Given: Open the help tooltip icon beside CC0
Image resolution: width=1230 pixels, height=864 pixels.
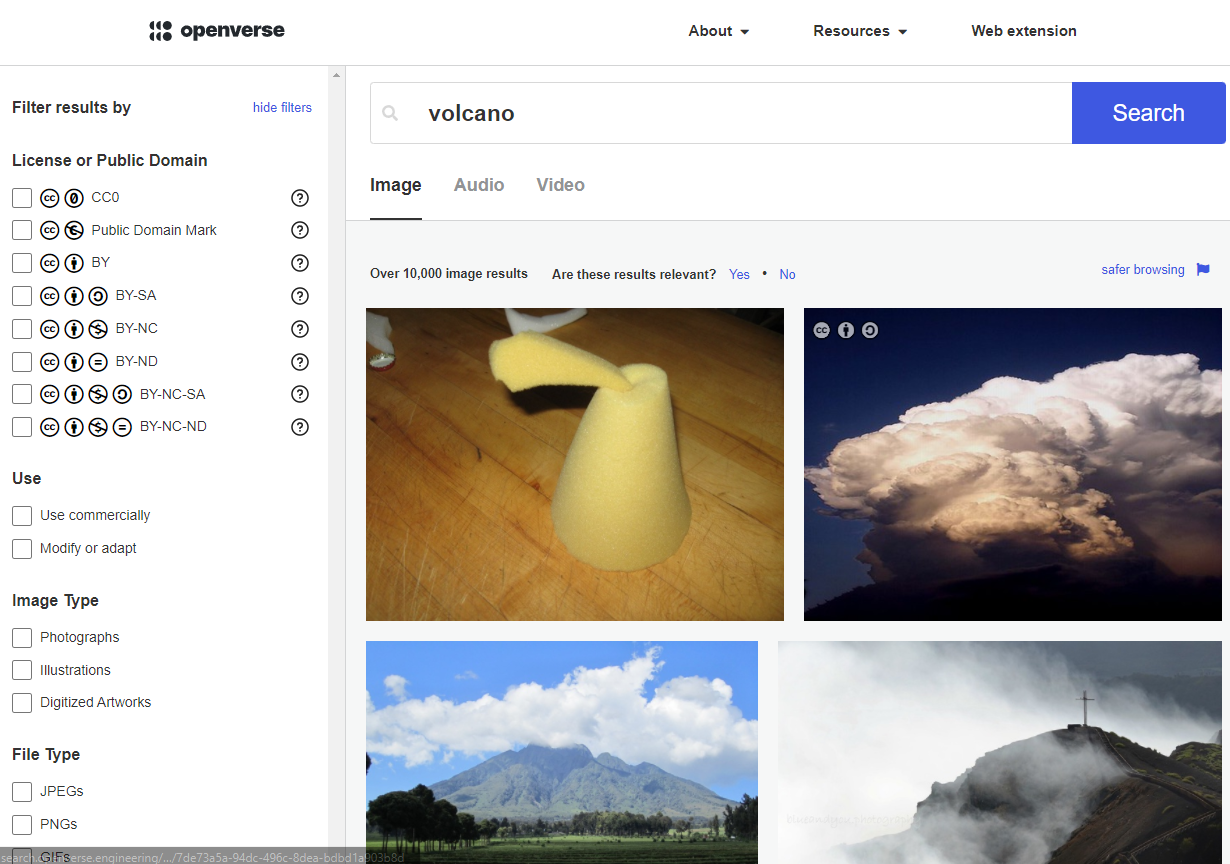Looking at the screenshot, I should pos(300,198).
